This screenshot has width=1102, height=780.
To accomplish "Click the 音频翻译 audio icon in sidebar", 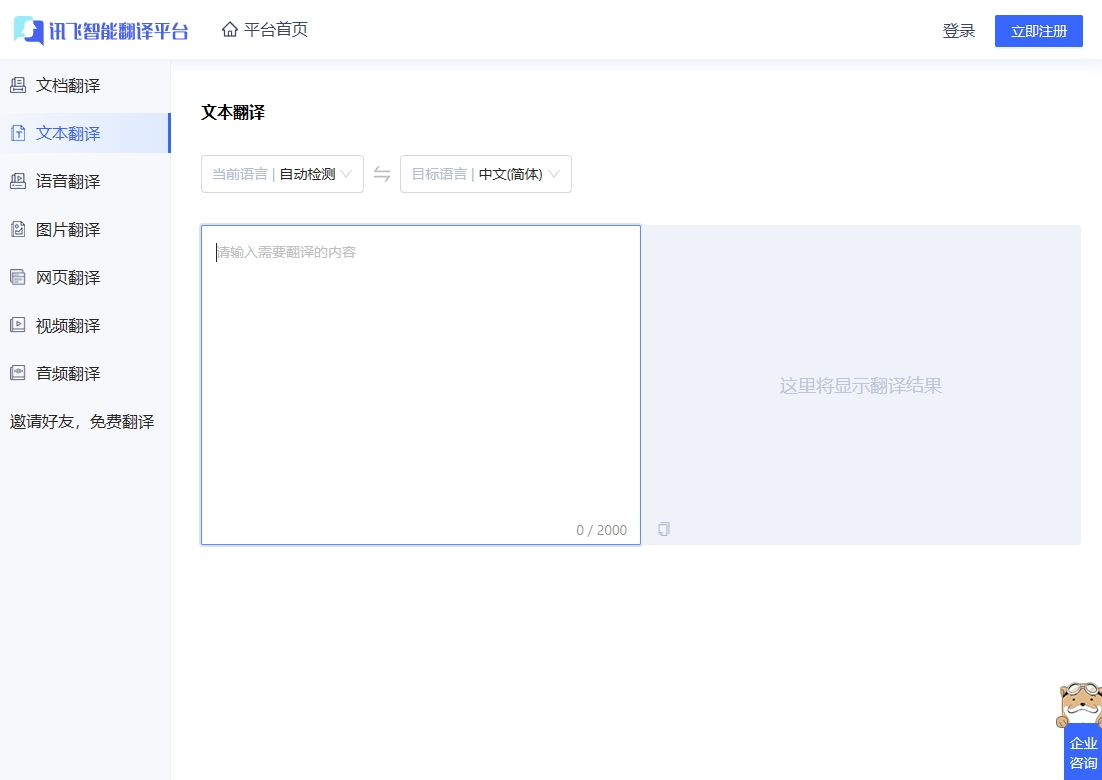I will (x=18, y=373).
